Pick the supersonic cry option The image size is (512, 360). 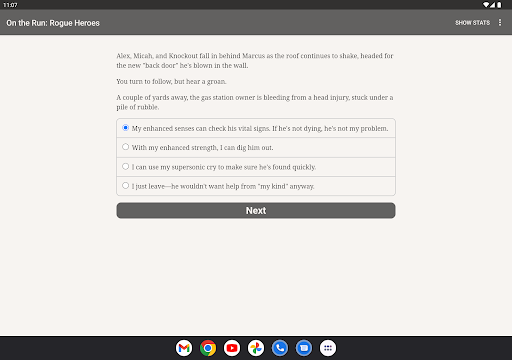click(x=256, y=167)
